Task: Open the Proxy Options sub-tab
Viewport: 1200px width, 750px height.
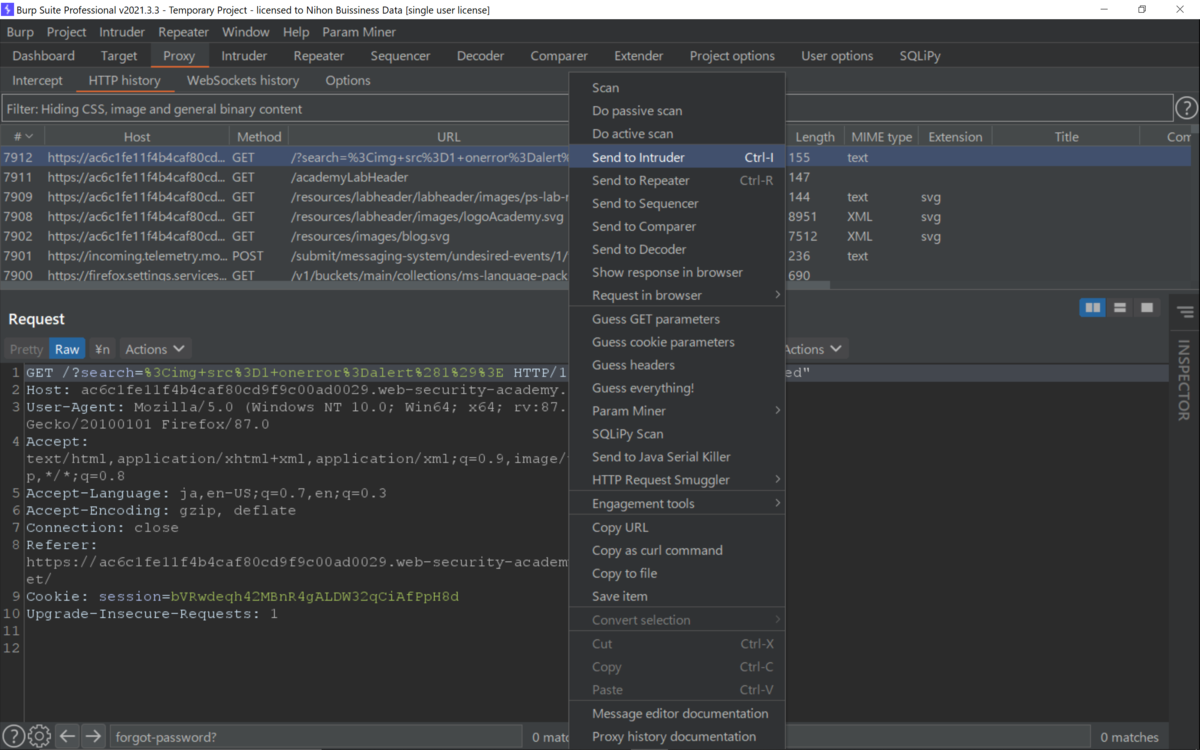Action: [348, 80]
